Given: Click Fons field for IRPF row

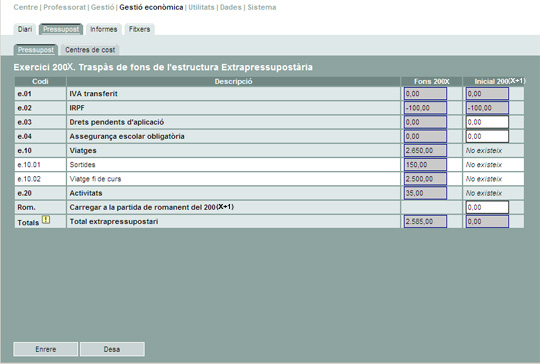Looking at the screenshot, I should 425,108.
